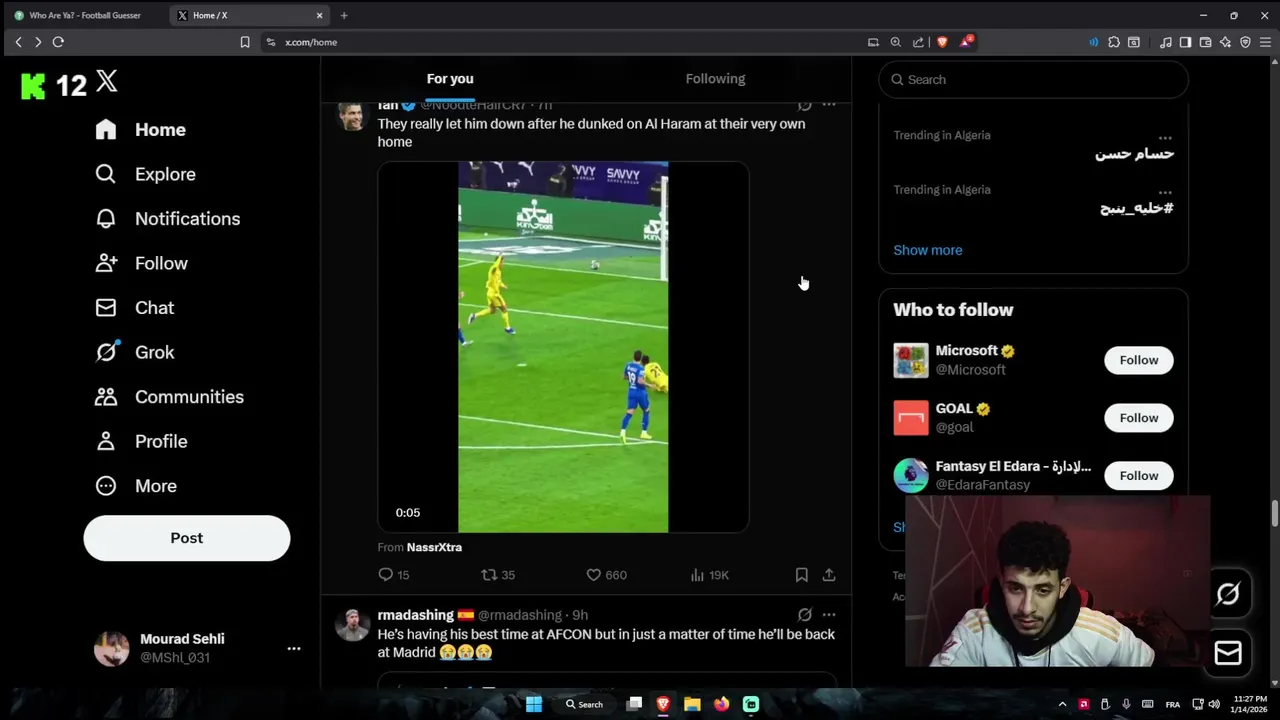The height and width of the screenshot is (720, 1280).
Task: Like the post with 660 likes
Action: point(606,575)
